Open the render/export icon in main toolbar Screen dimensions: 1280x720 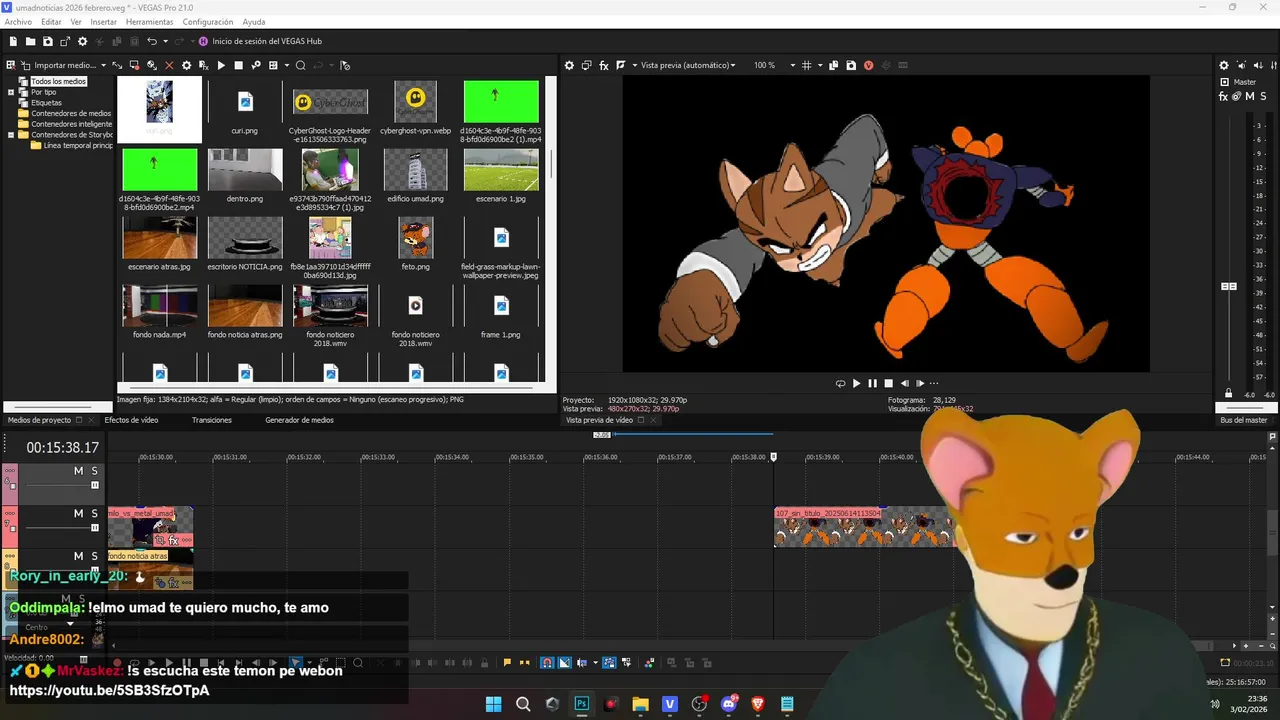click(x=65, y=41)
